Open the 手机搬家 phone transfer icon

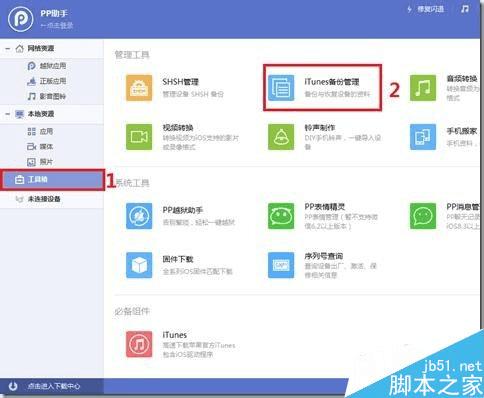(x=423, y=137)
